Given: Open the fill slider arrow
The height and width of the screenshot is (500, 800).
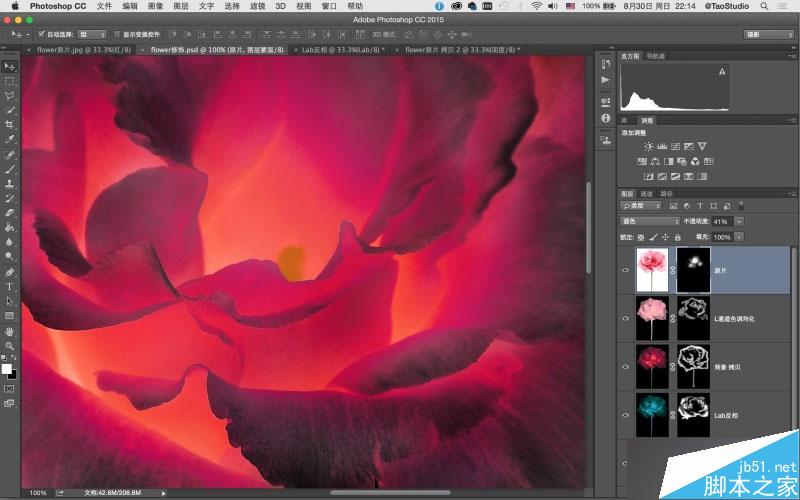Looking at the screenshot, I should [x=739, y=237].
